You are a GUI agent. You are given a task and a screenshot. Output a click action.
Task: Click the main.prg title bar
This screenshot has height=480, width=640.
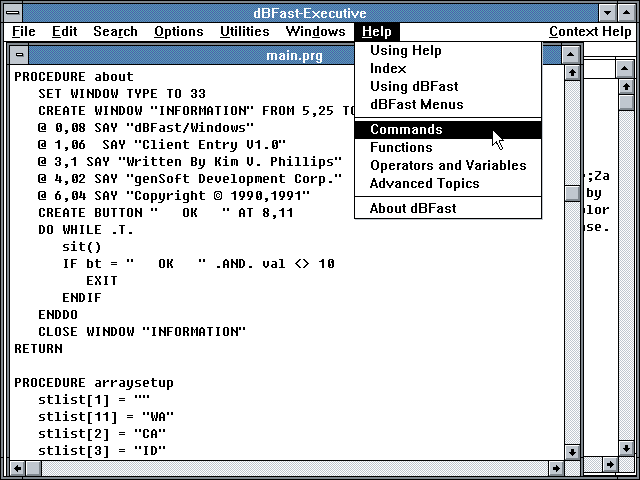tap(295, 55)
